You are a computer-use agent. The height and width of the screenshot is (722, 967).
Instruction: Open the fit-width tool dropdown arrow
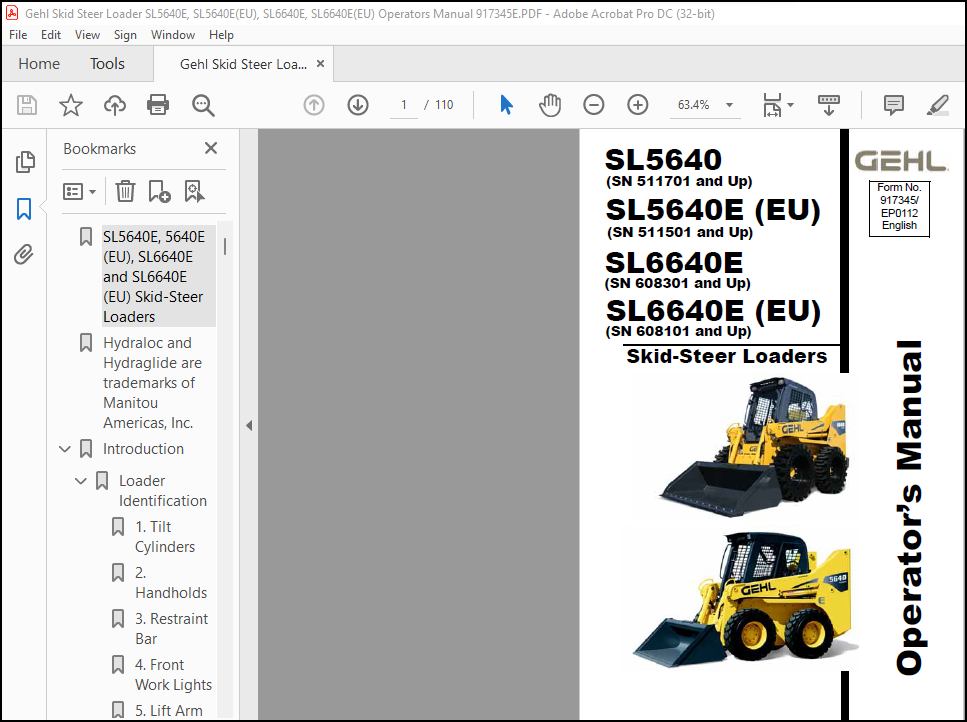pyautogui.click(x=791, y=105)
